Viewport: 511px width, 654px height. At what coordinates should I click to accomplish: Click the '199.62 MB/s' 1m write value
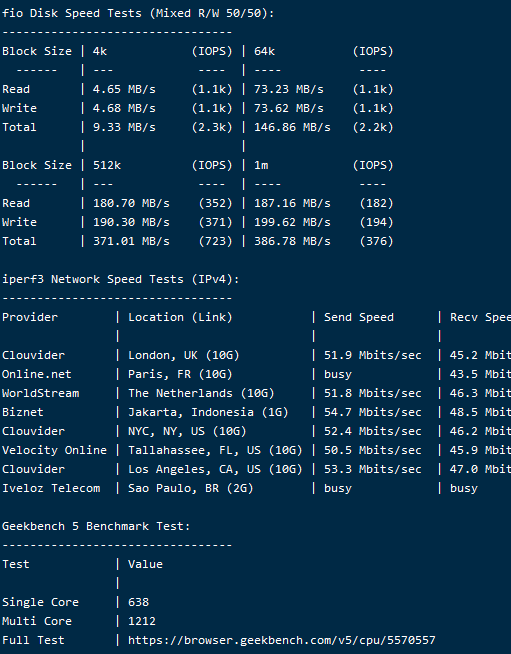click(x=292, y=222)
